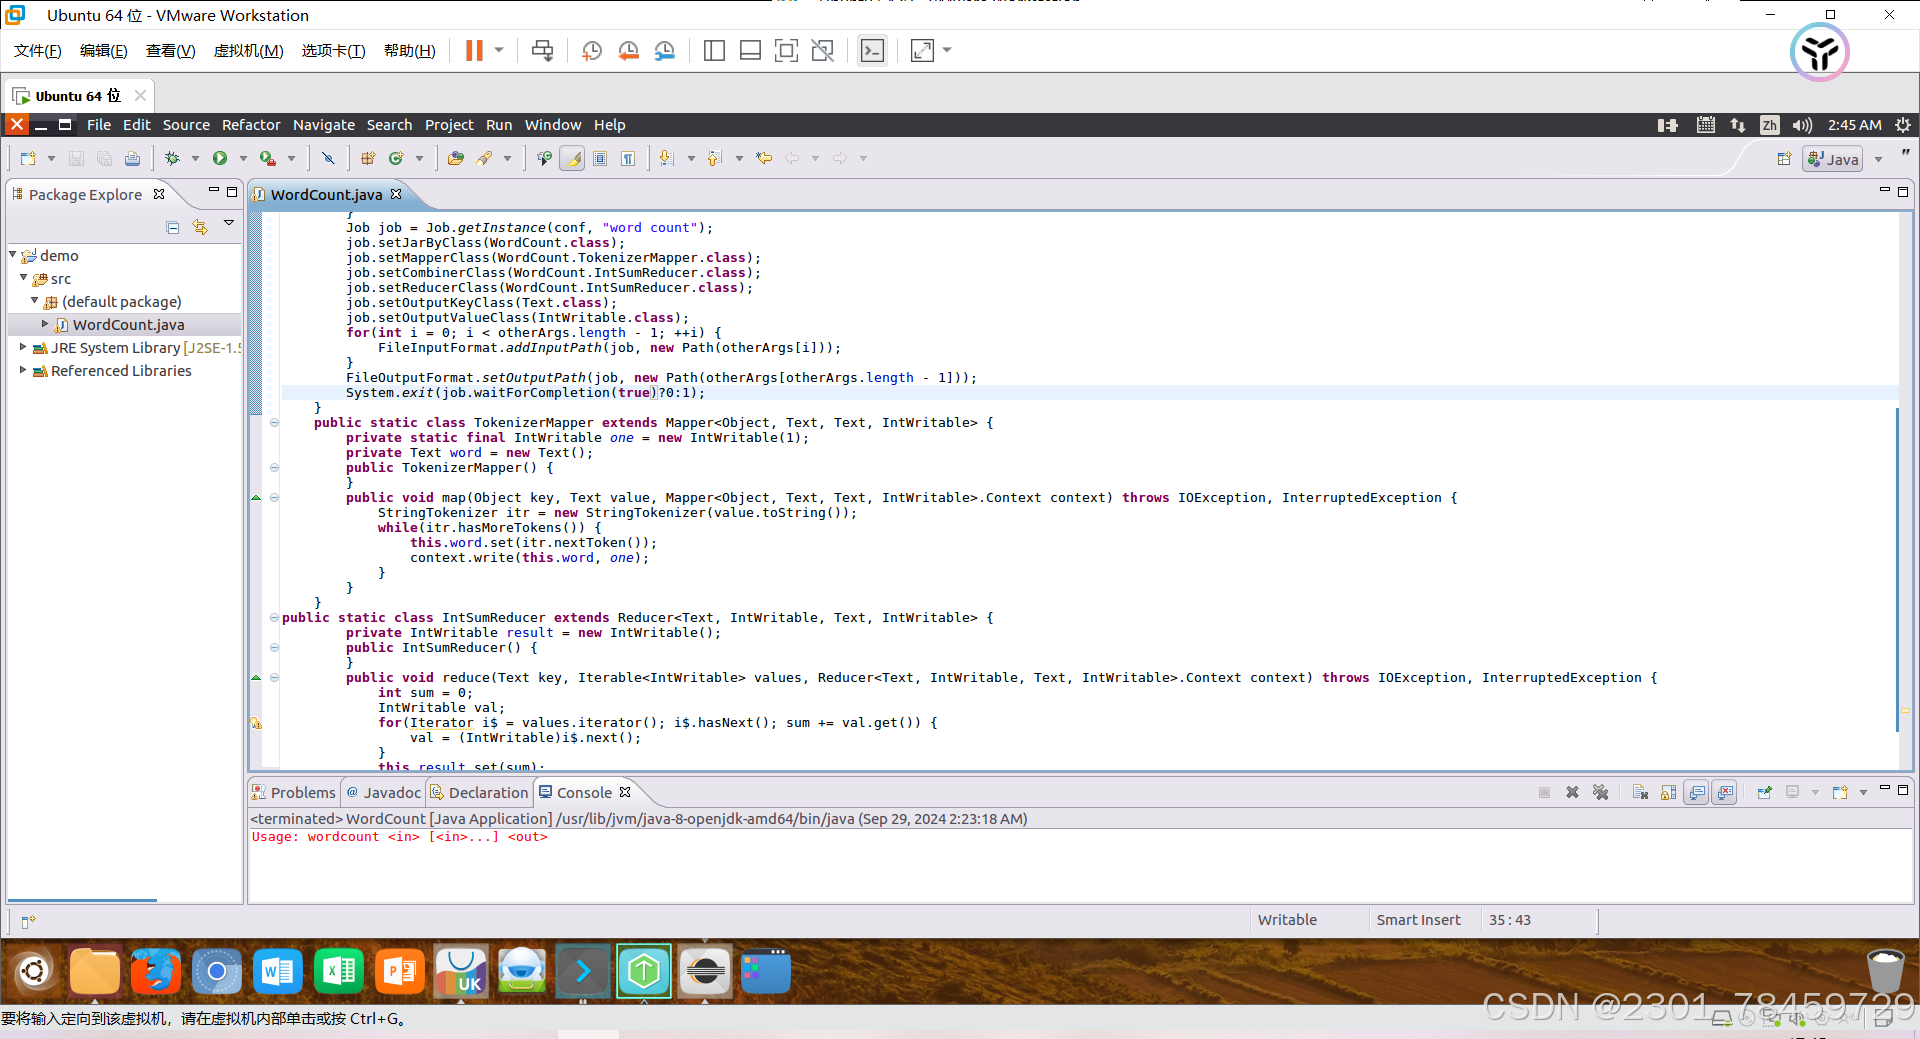Collapse All in Package Explorer
1920x1039 pixels.
pos(172,227)
